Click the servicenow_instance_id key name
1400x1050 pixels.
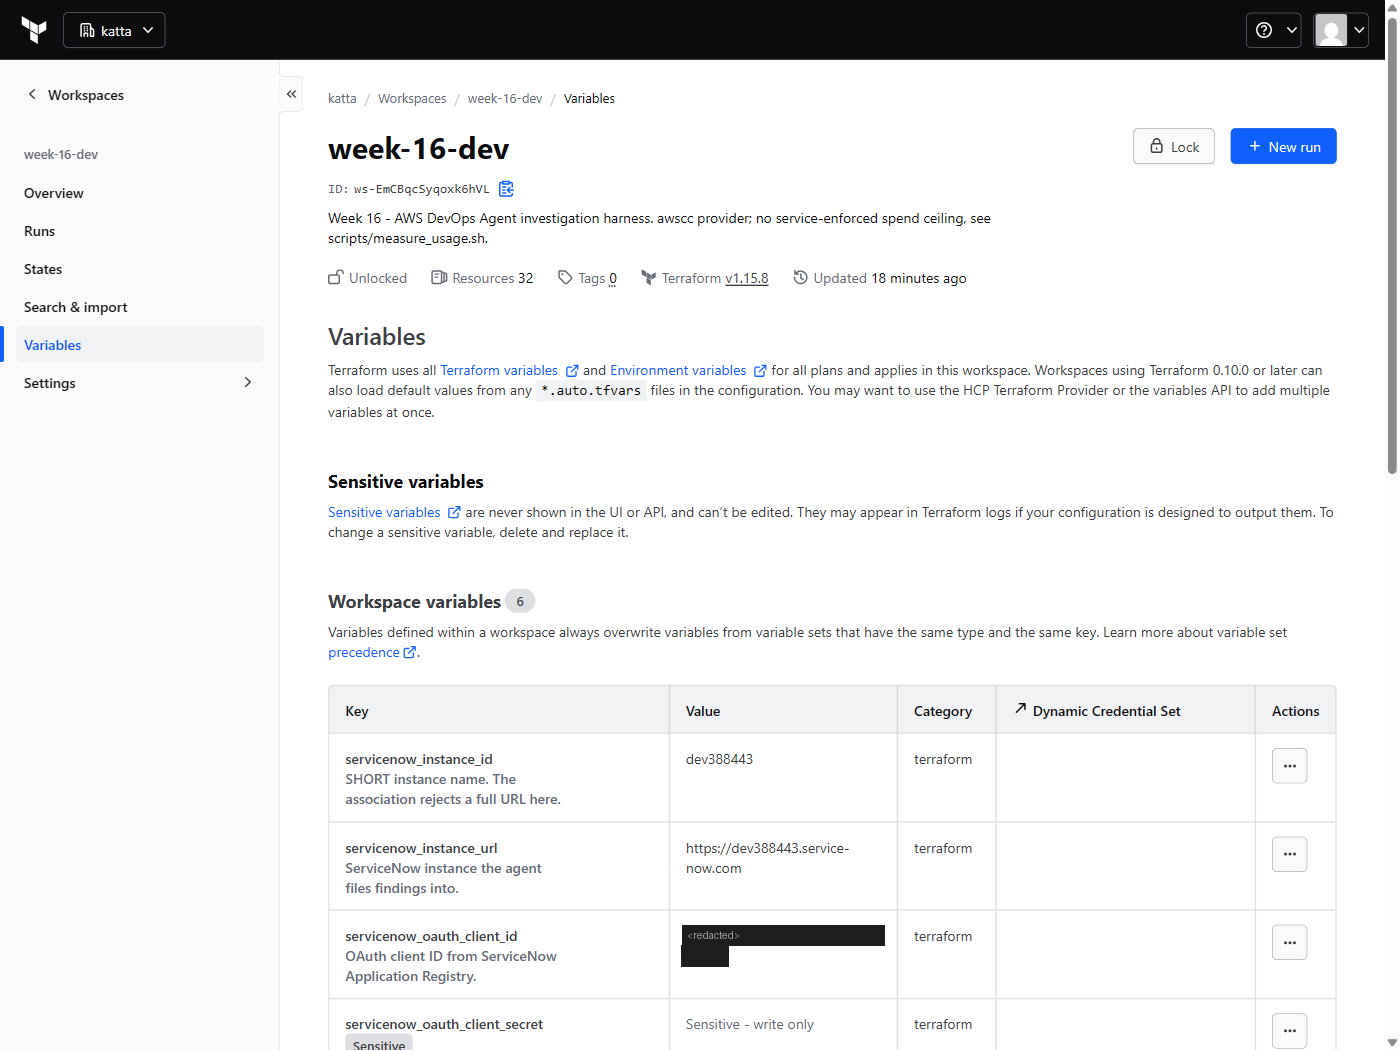[419, 759]
